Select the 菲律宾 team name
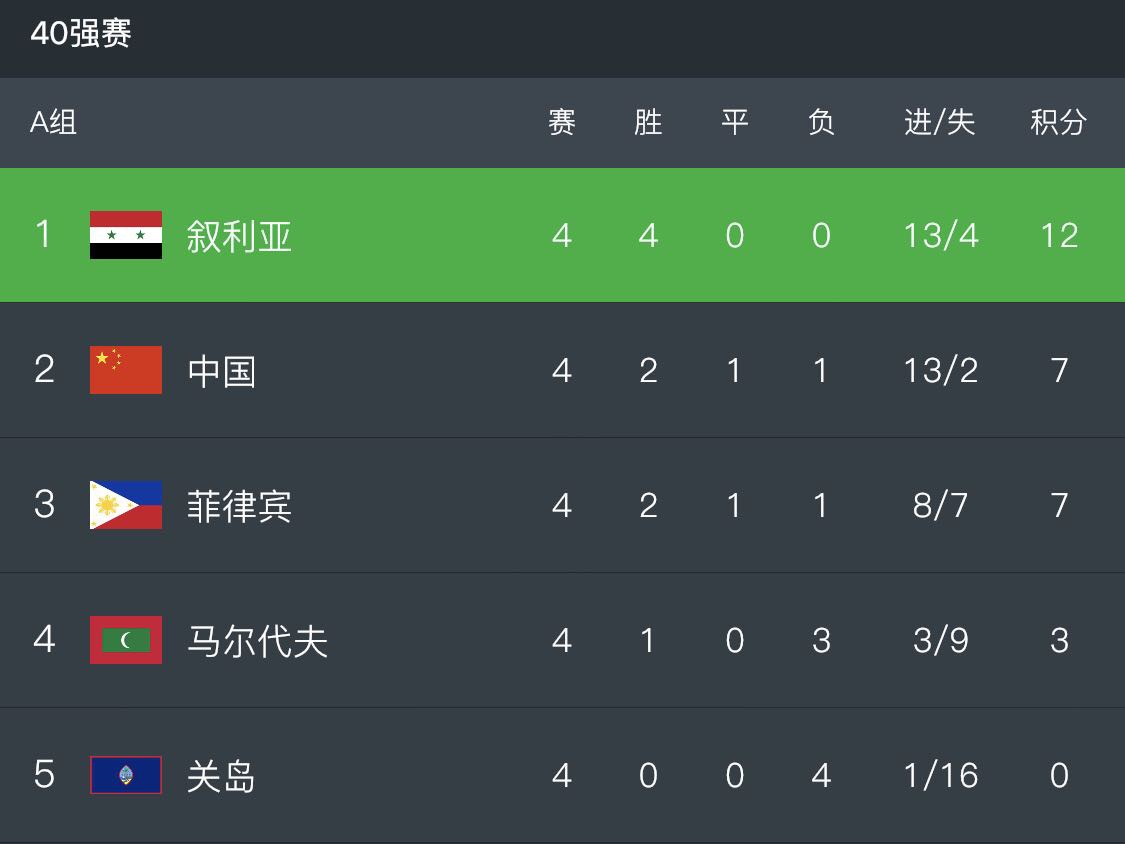Viewport: 1125px width, 844px height. (239, 506)
